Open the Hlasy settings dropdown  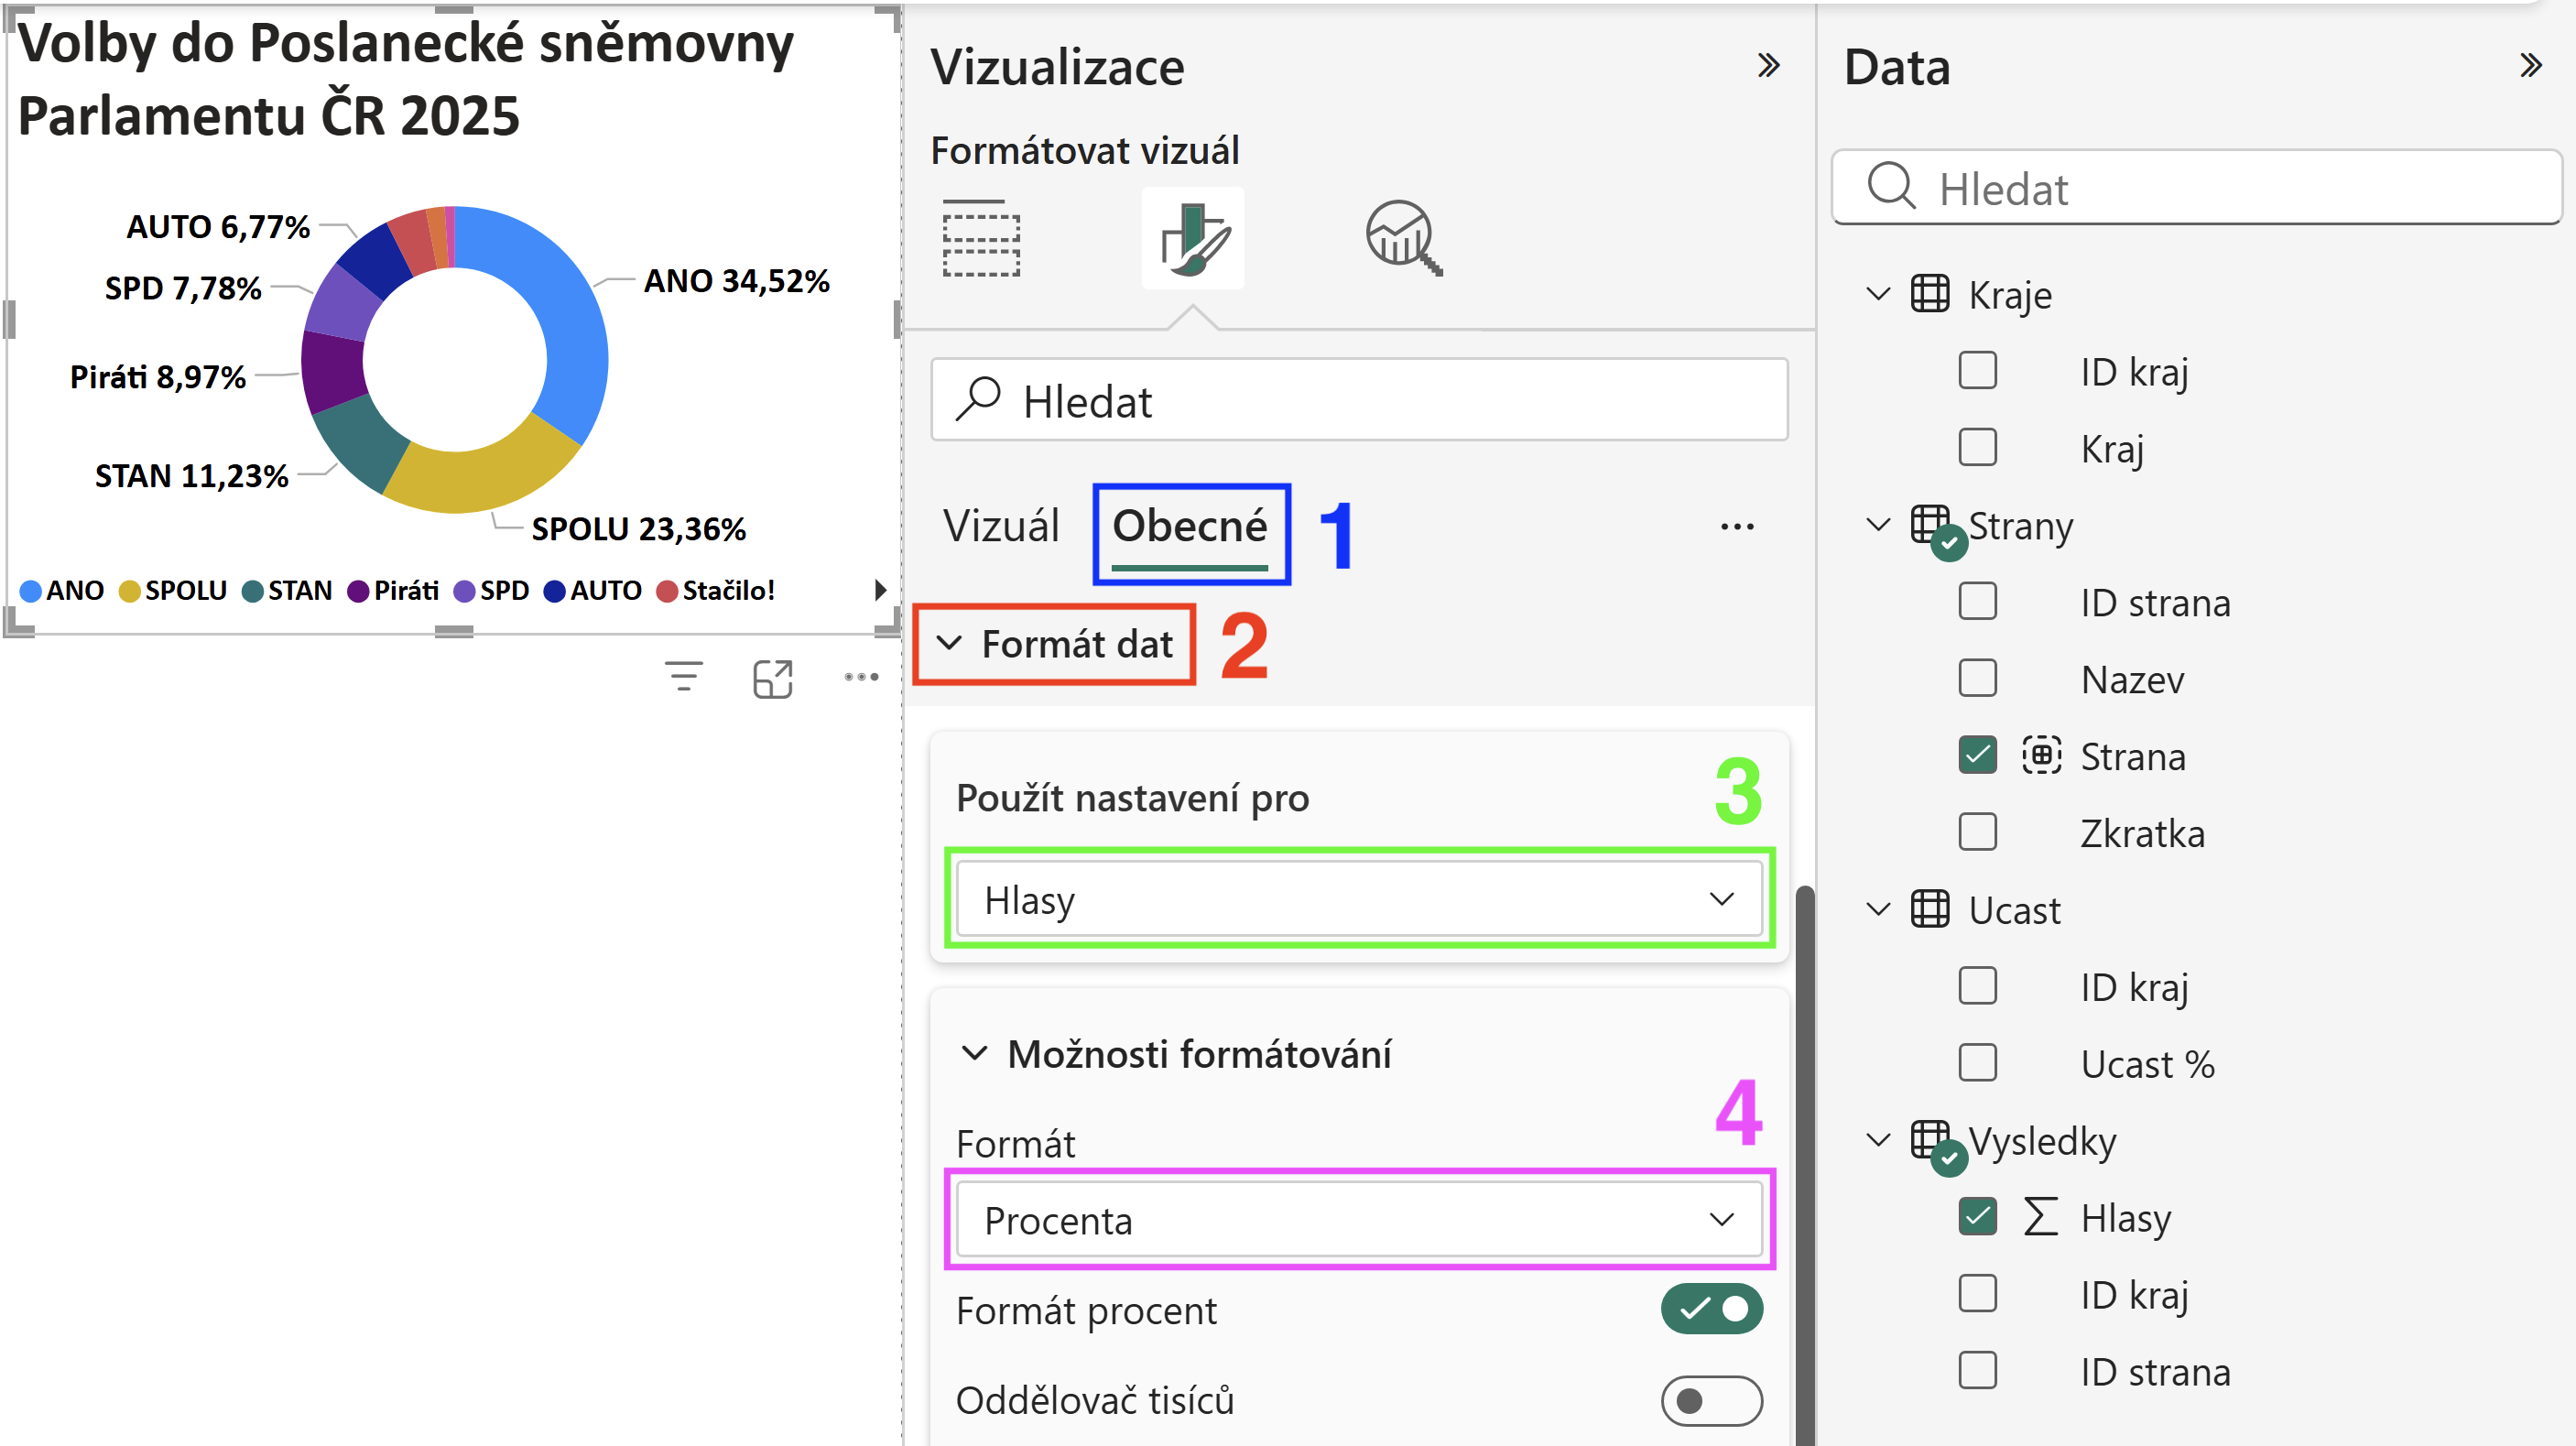click(1358, 899)
